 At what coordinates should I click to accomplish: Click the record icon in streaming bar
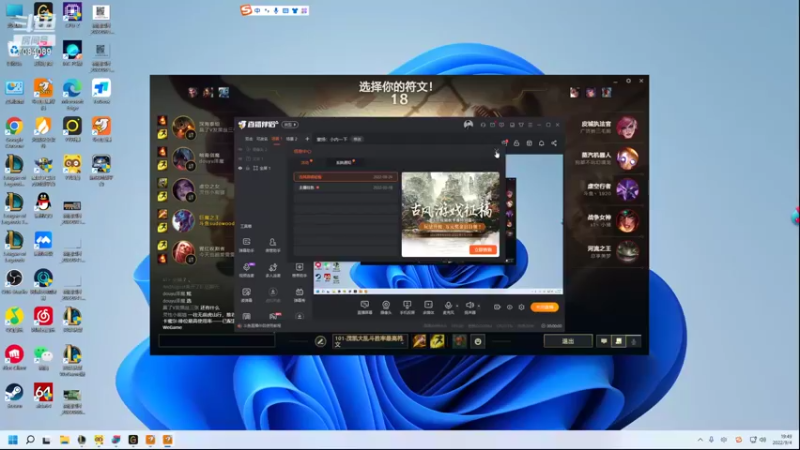(428, 307)
